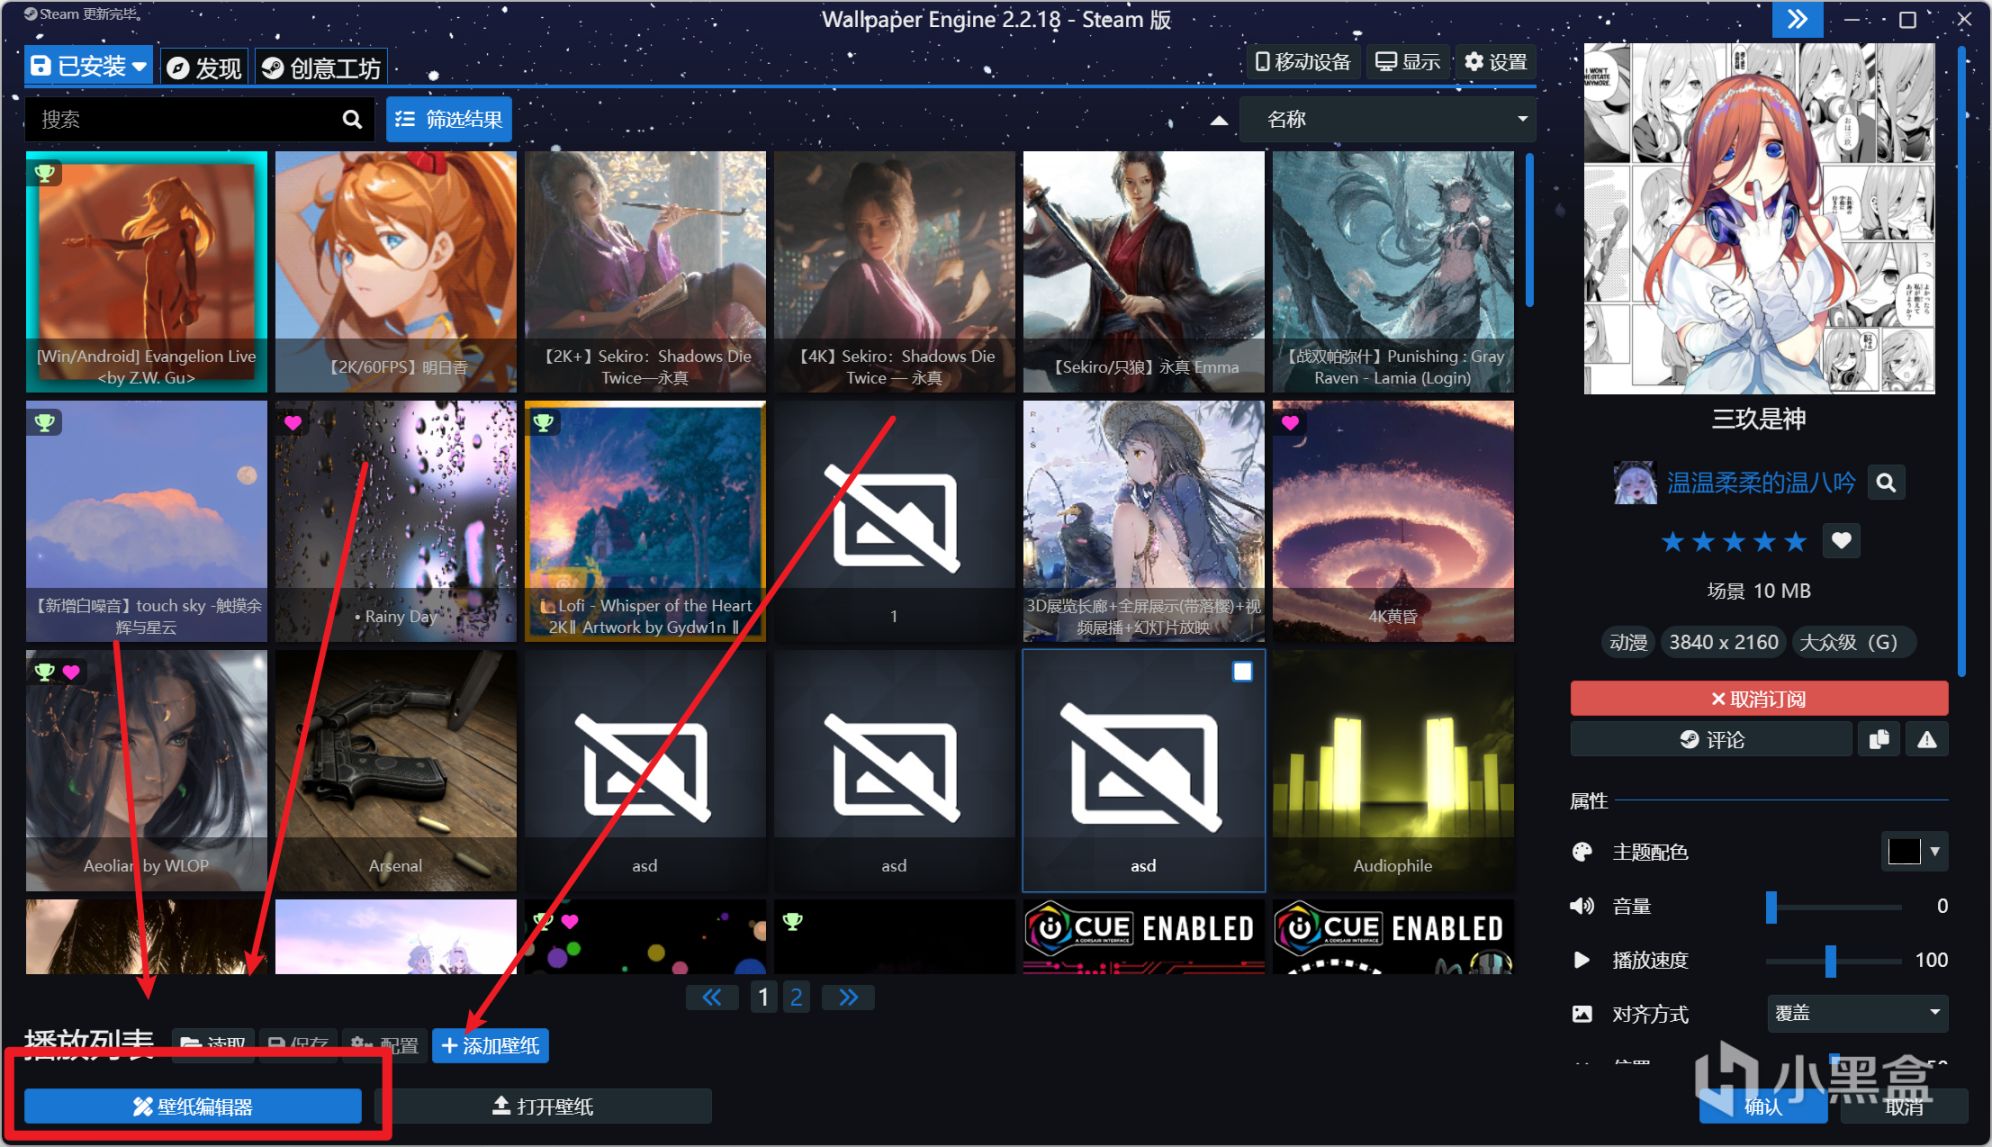Click the wallpaper grid's vertical scrollbar

pos(1529,230)
